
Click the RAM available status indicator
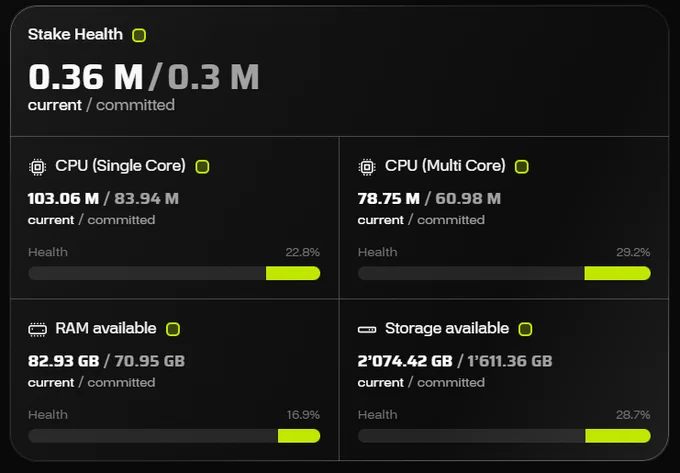click(x=173, y=329)
